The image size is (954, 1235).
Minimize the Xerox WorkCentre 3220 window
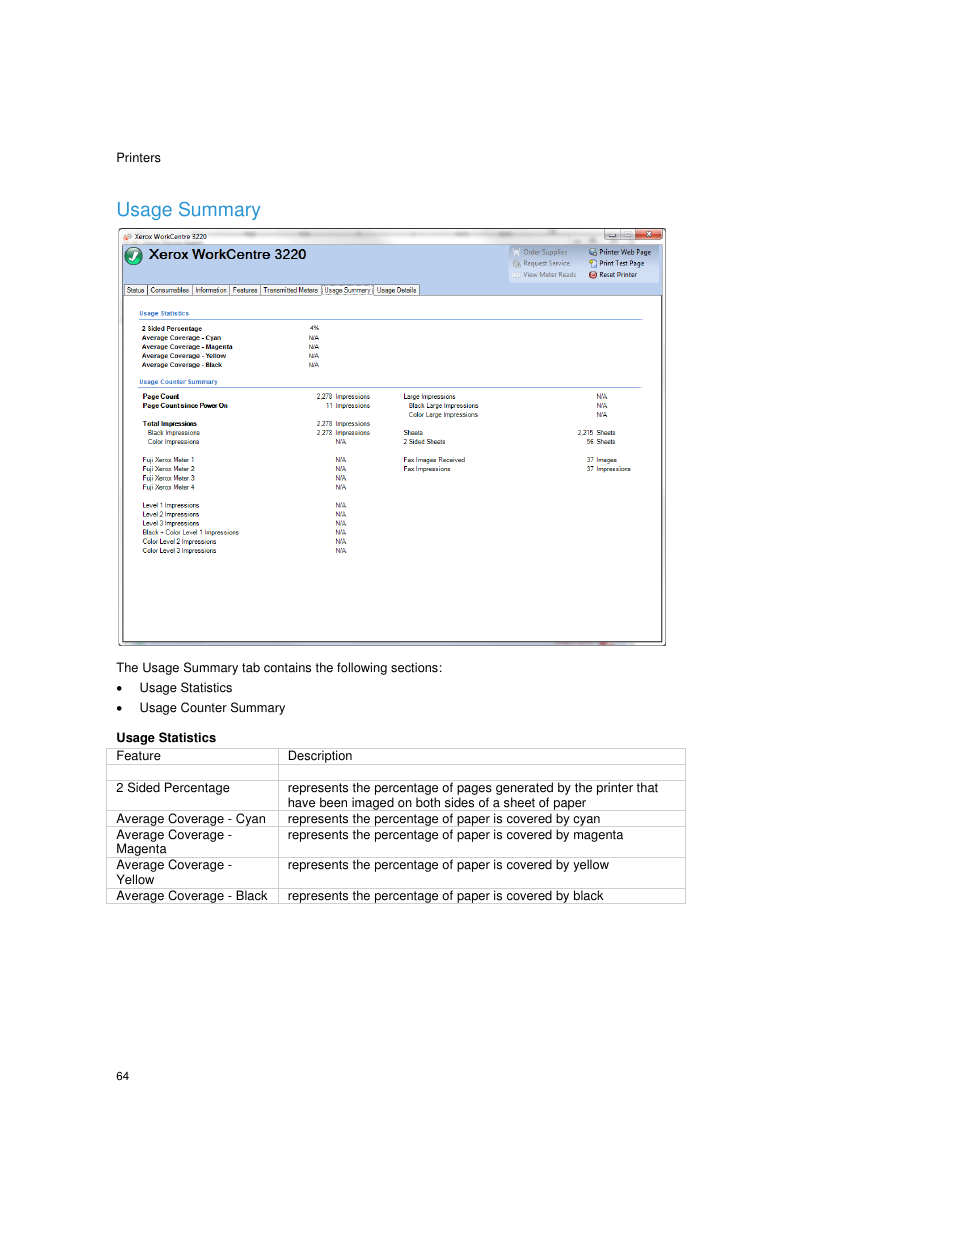coord(612,235)
